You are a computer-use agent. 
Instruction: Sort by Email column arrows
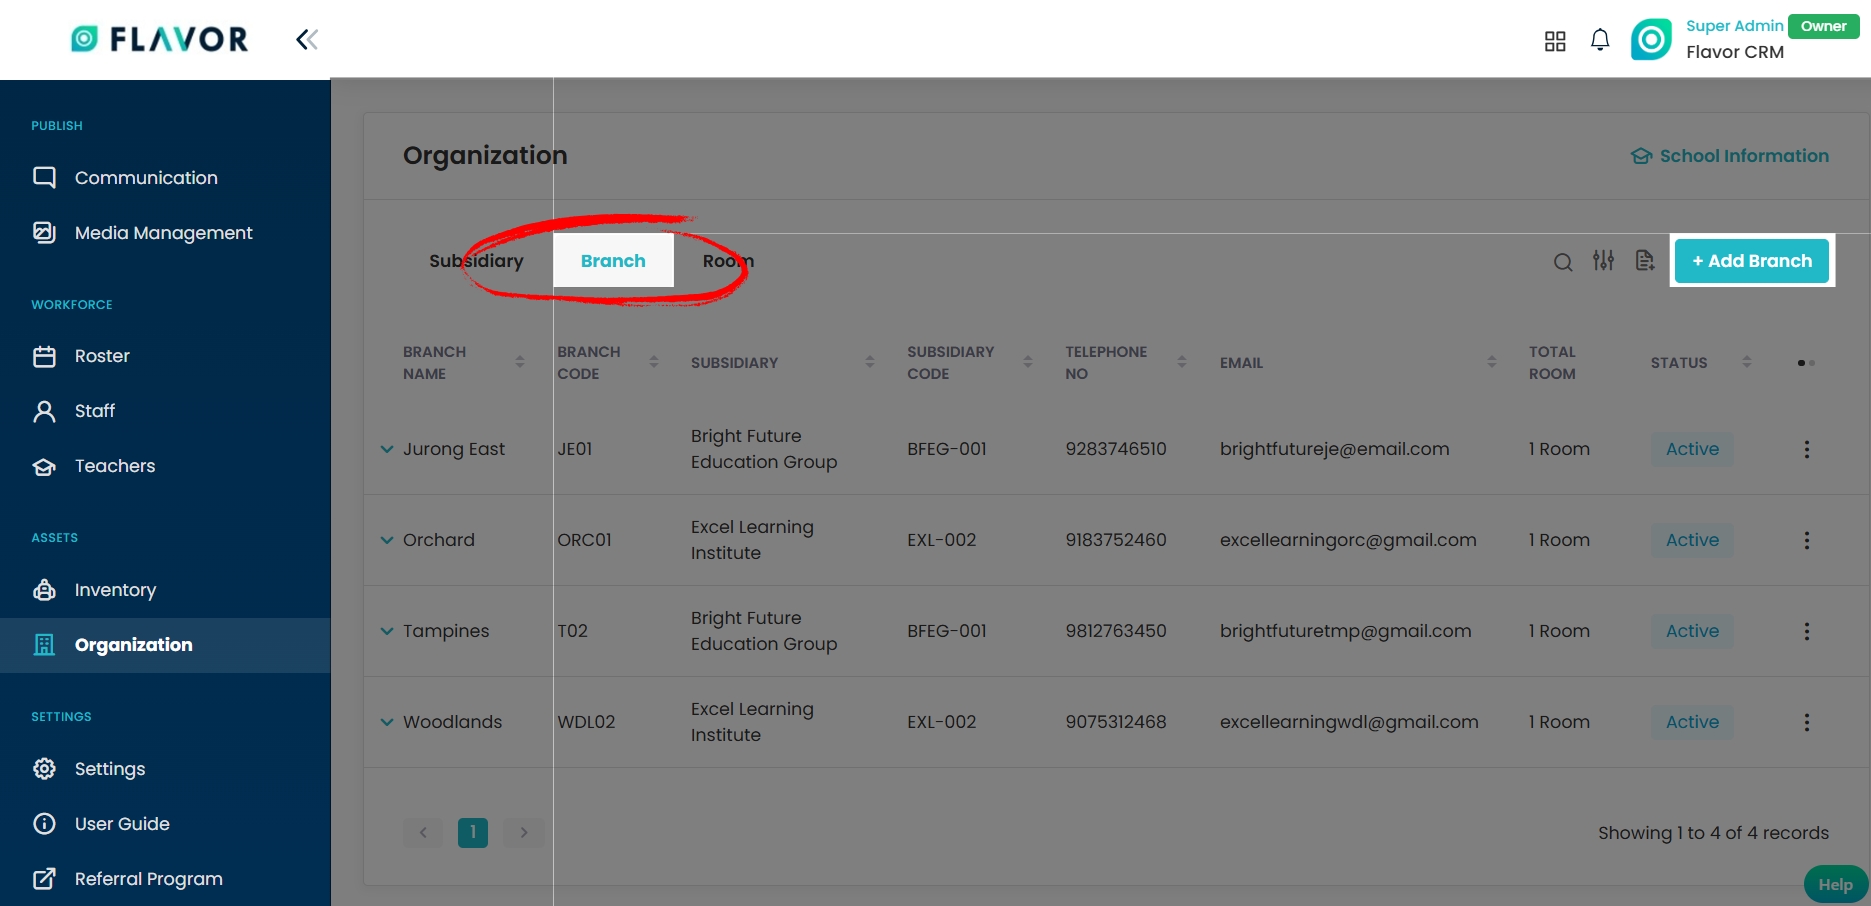pos(1492,362)
